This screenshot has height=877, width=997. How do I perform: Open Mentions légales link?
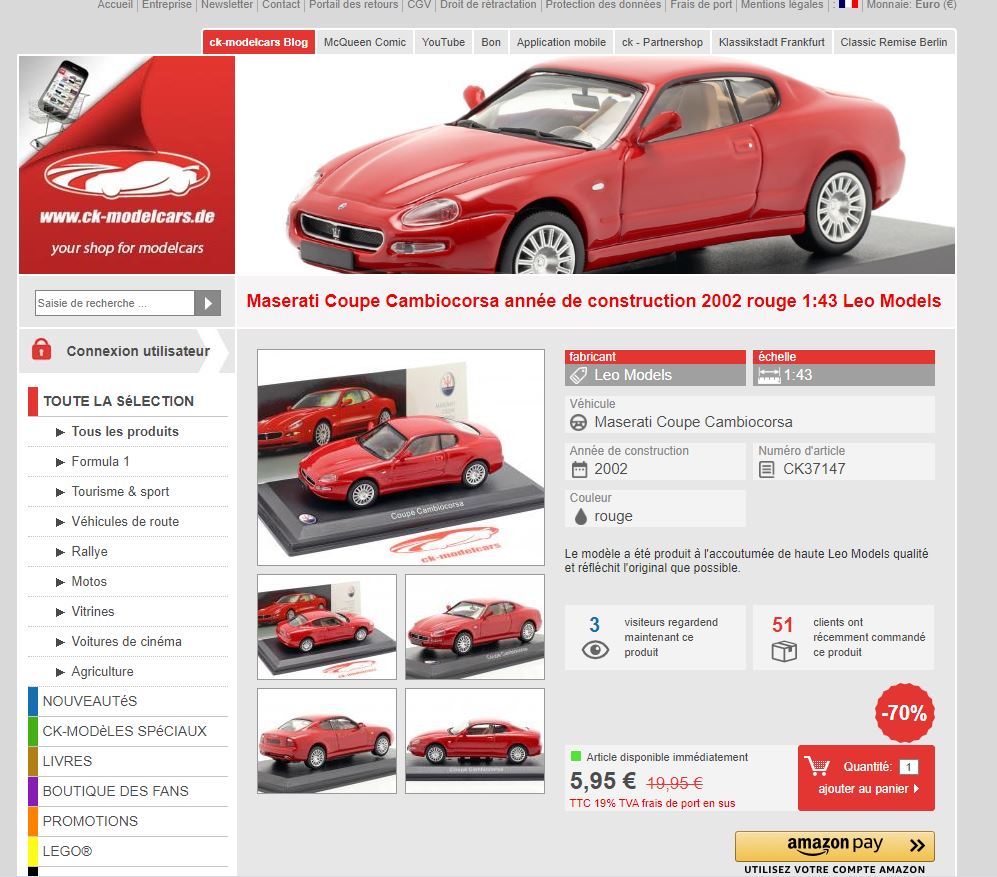coord(782,4)
